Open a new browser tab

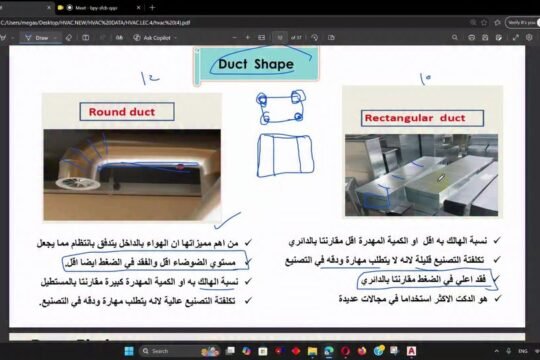point(153,8)
